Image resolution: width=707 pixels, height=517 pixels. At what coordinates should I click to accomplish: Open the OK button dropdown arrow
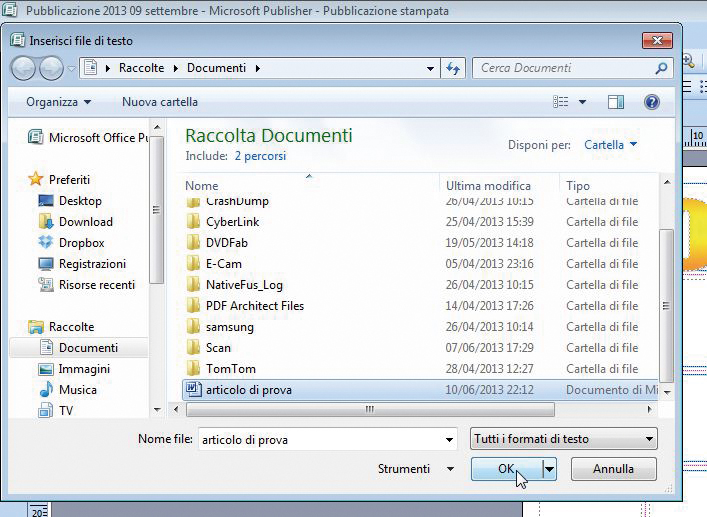[549, 469]
